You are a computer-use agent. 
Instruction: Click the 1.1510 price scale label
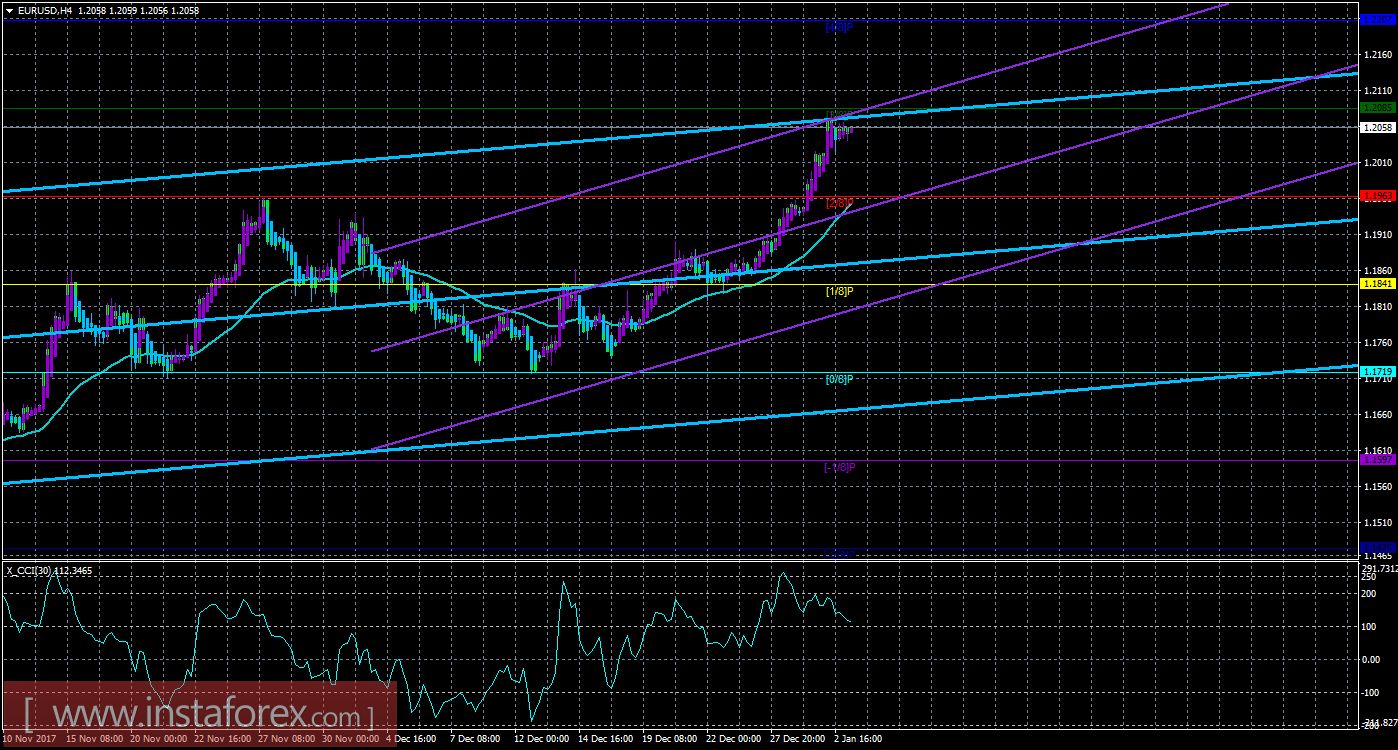pos(1377,523)
